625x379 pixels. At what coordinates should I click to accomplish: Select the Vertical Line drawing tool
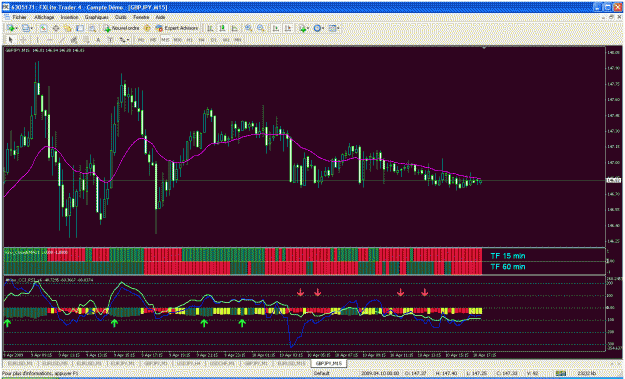coord(37,39)
